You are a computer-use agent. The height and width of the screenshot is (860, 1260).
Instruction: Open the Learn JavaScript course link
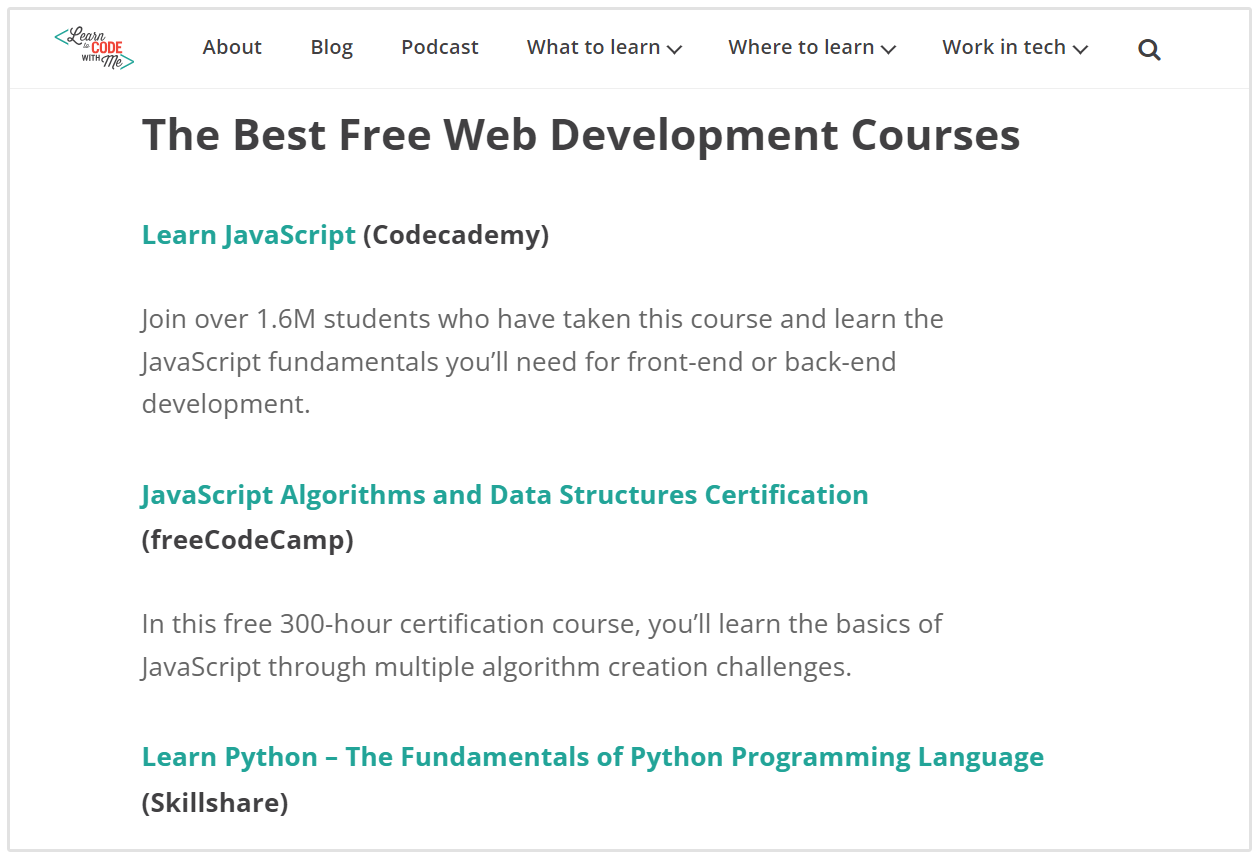(248, 235)
